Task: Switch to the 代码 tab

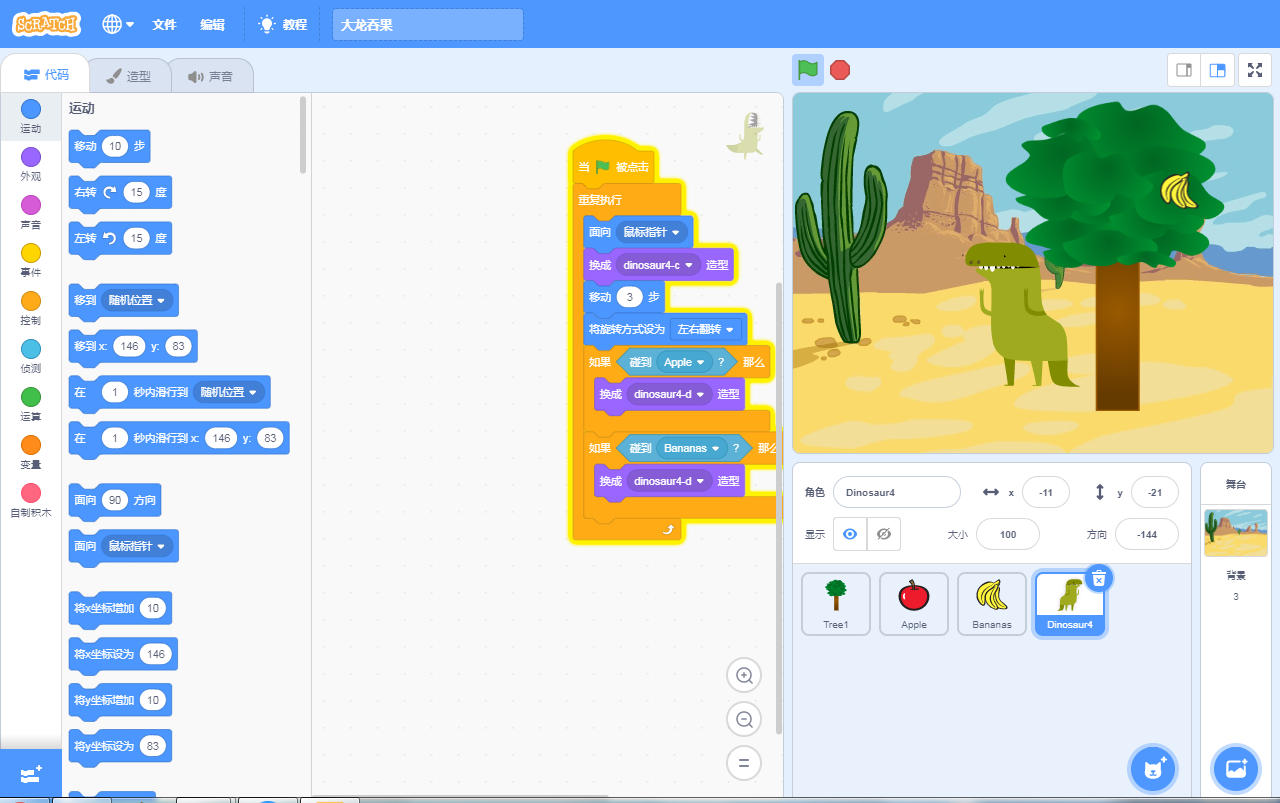Action: (45, 75)
